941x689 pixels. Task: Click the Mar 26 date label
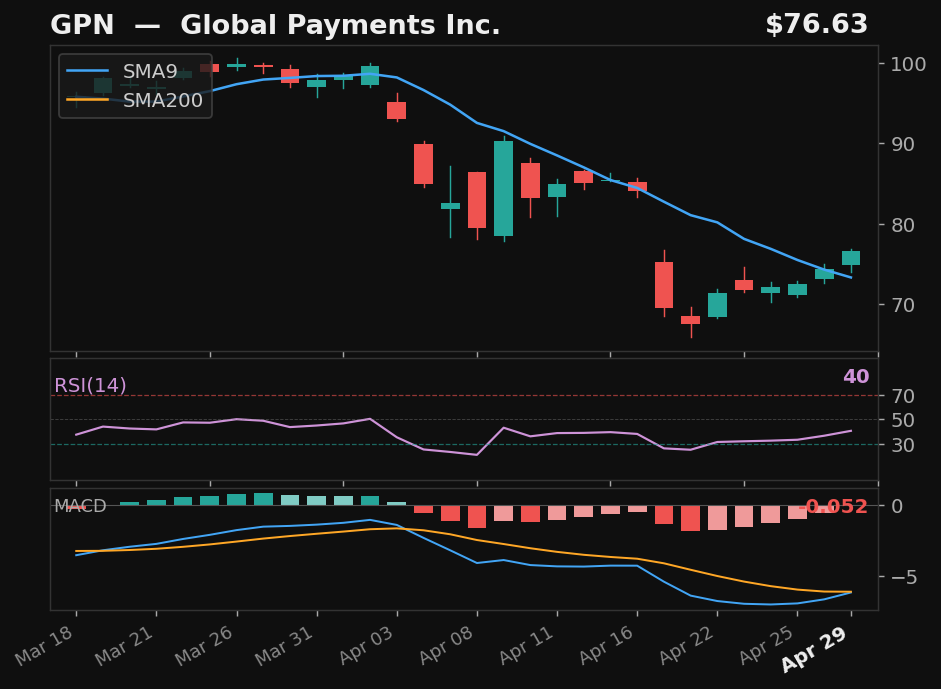(205, 645)
